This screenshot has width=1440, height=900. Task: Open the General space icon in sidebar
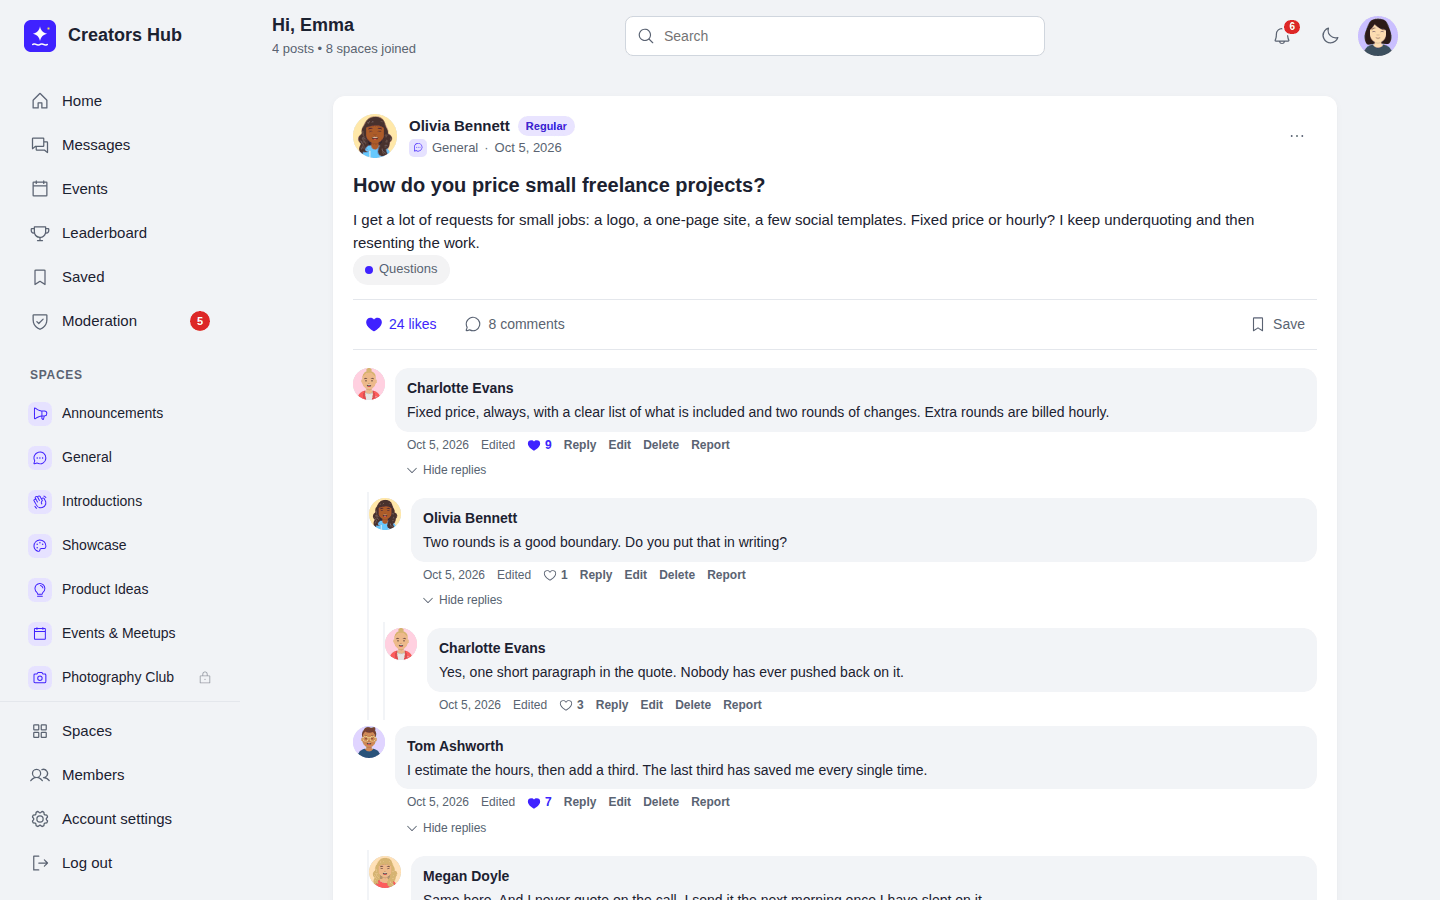[x=40, y=457]
